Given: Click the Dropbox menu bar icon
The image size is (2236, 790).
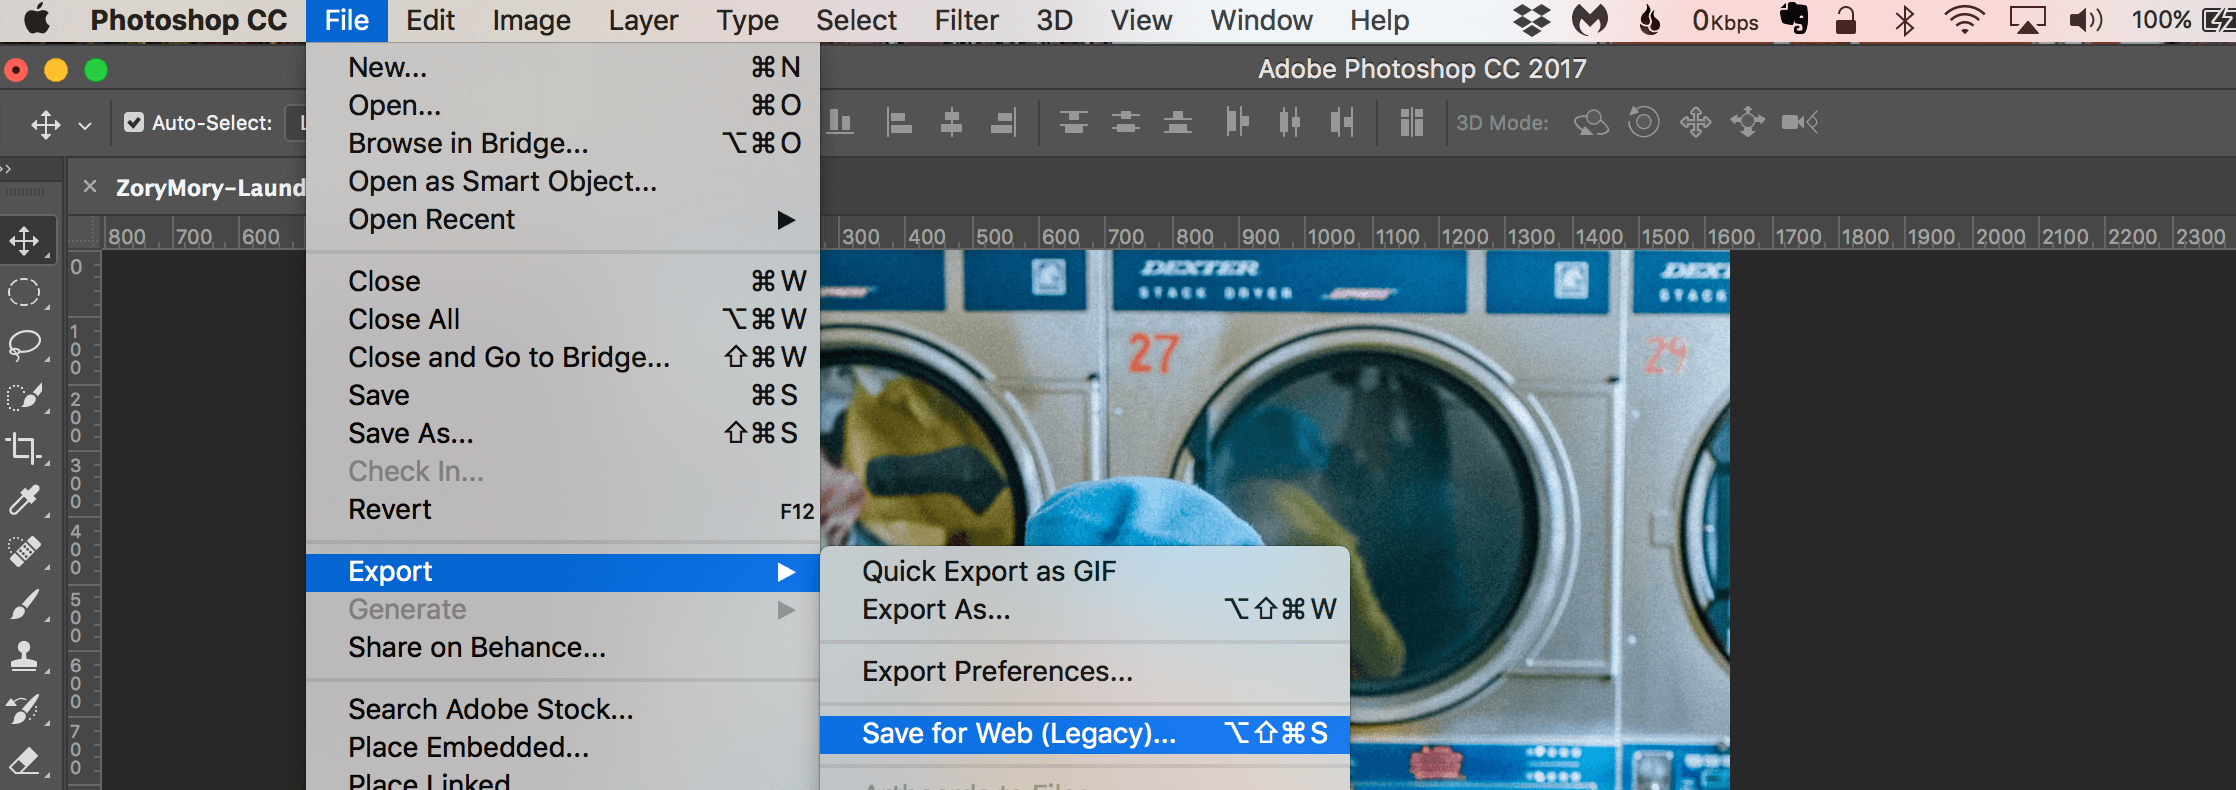Looking at the screenshot, I should (1531, 20).
